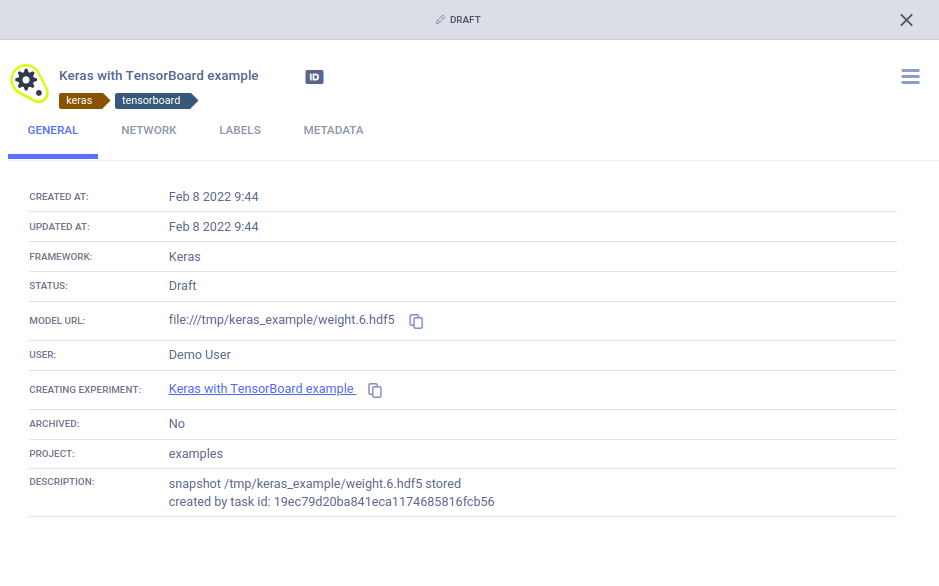Click the description snapshot text
This screenshot has height=586, width=939.
(314, 483)
